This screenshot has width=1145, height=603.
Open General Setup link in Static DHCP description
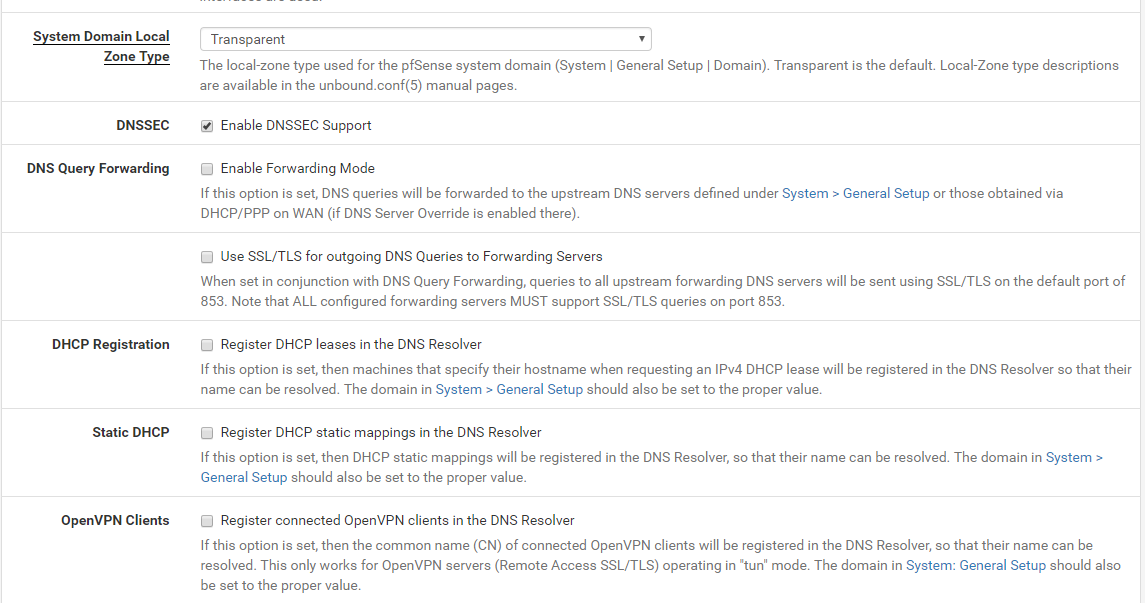pyautogui.click(x=244, y=477)
